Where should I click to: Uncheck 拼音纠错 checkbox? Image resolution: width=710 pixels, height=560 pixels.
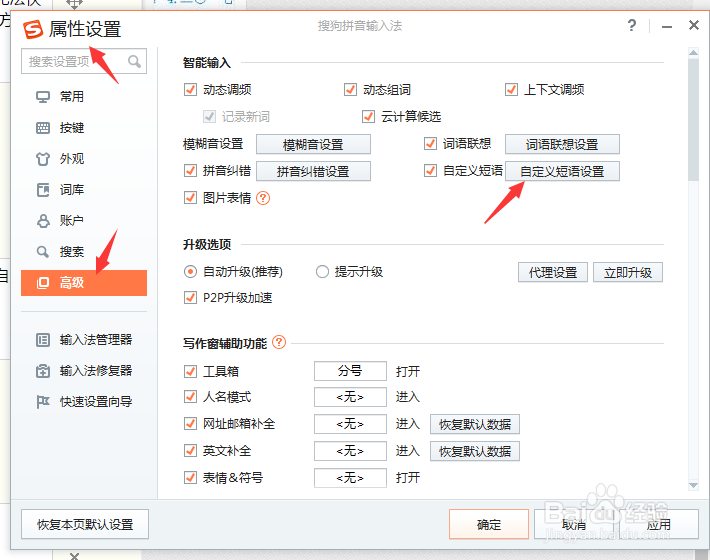click(x=190, y=171)
